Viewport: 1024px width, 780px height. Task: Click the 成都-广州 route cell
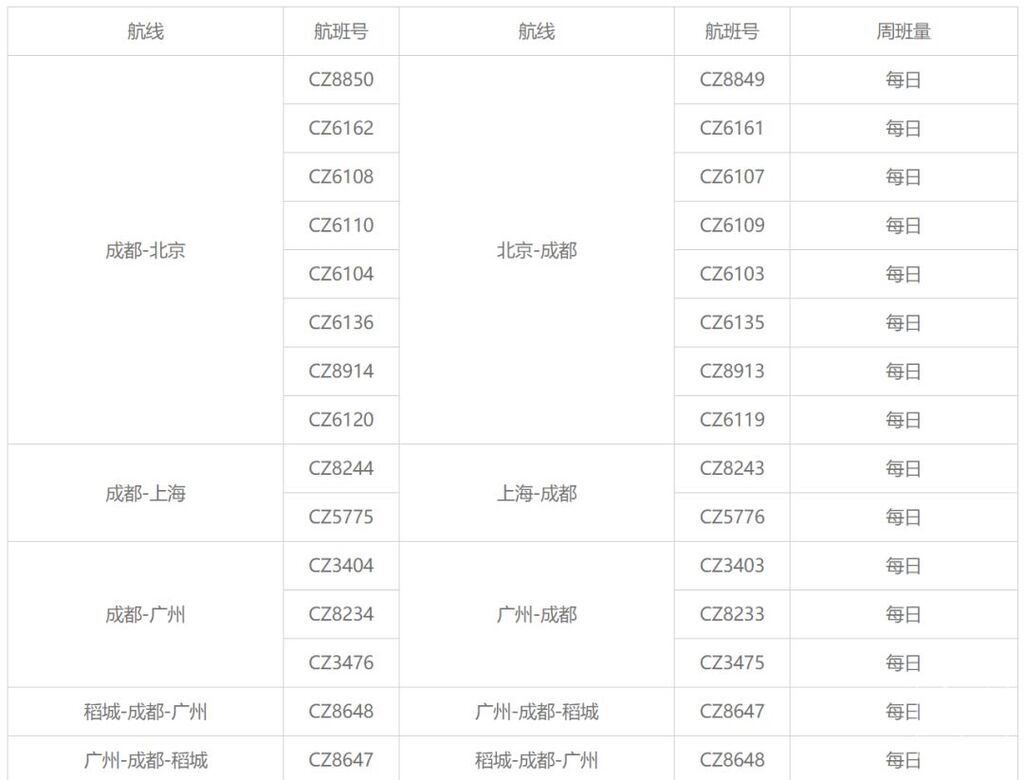pyautogui.click(x=145, y=614)
